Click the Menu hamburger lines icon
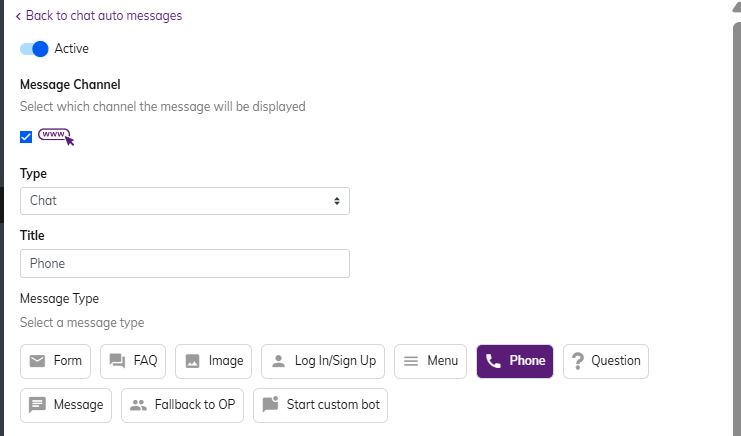 click(411, 361)
